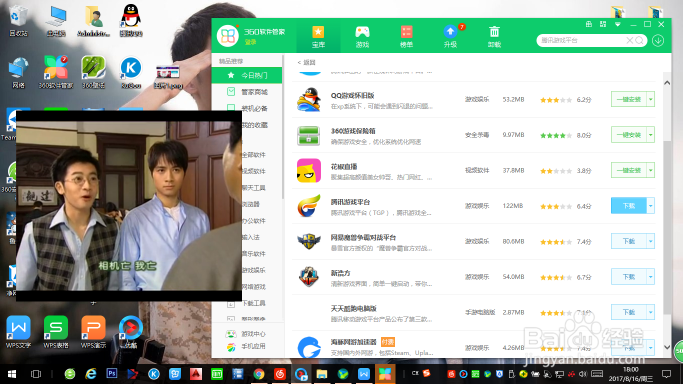683x384 pixels.
Task: Open the download manager arrow icon
Action: (x=658, y=40)
